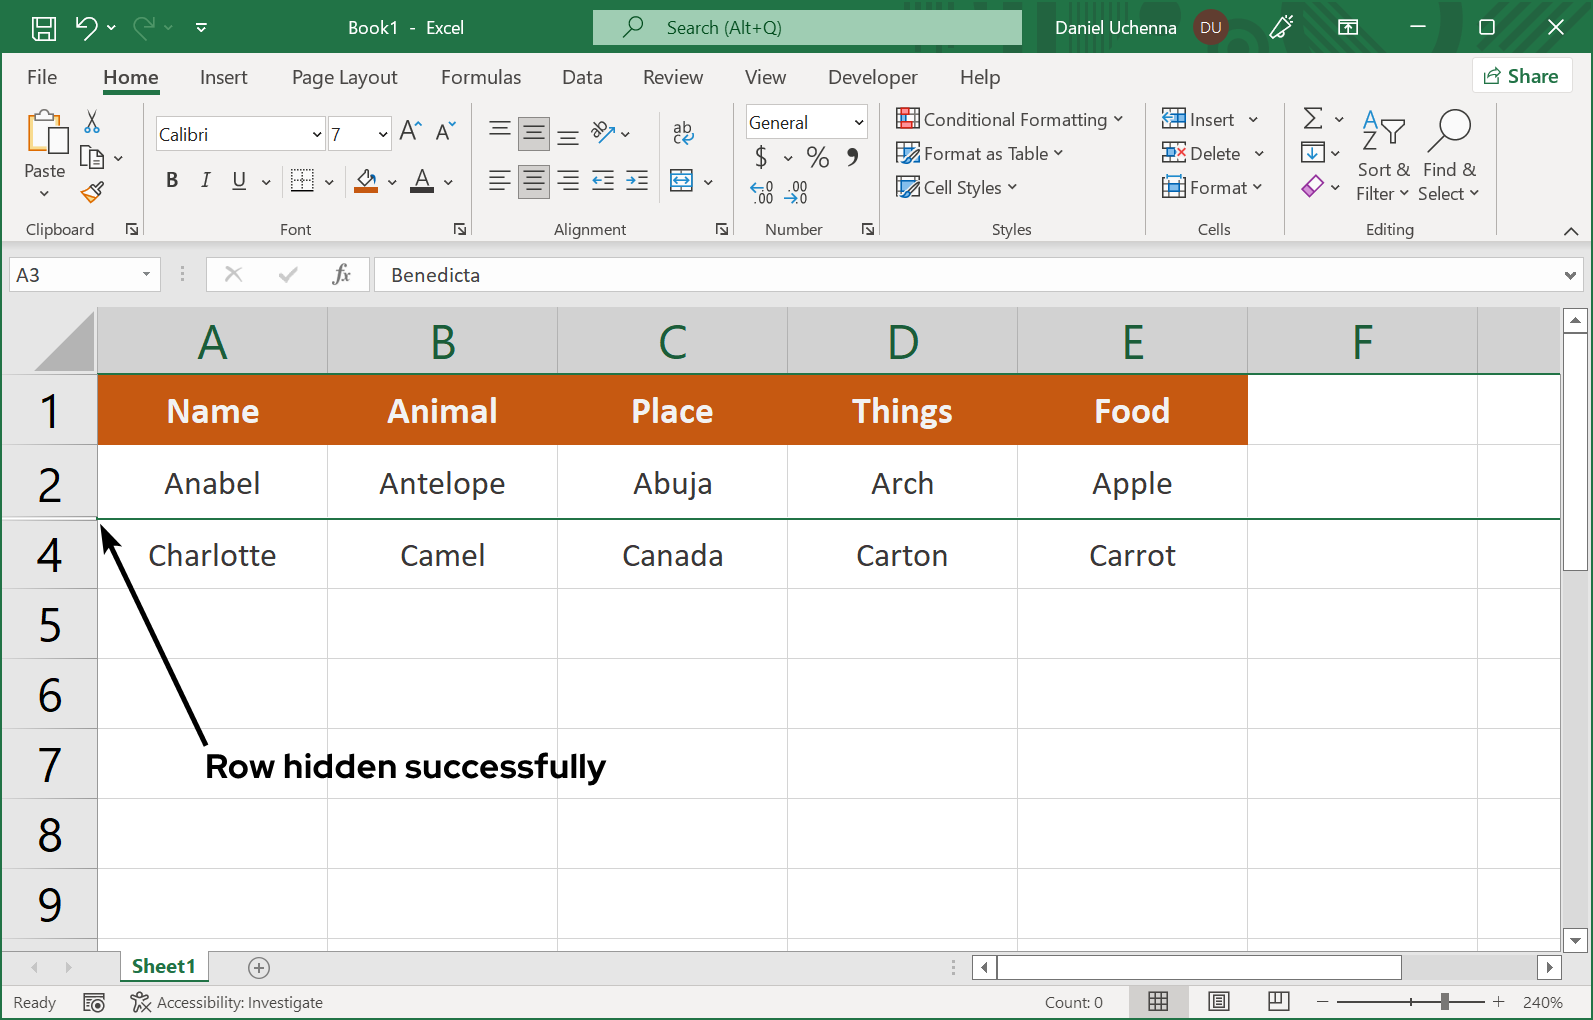Screen dimensions: 1593x1020
Task: Expand the Conditional Formatting menu
Action: (1010, 119)
